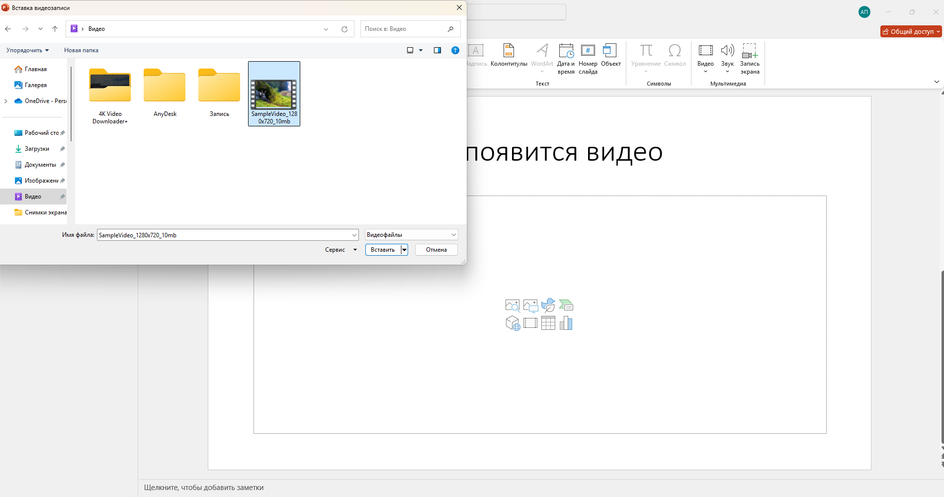Click Видео button in Мультимедиа group

[706, 58]
